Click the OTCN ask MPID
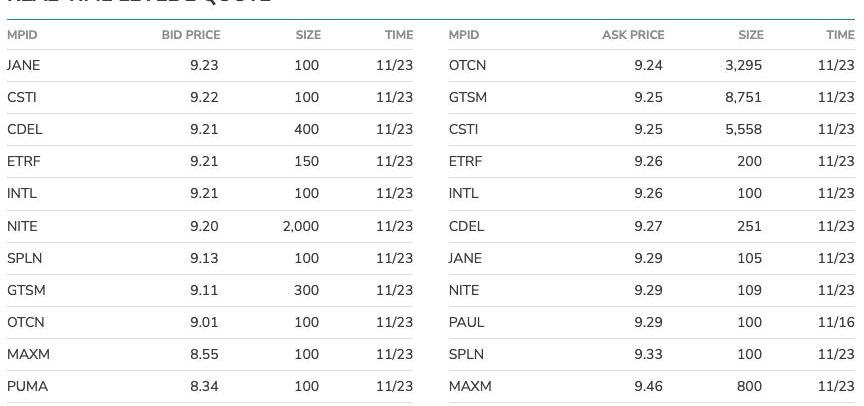Image resolution: width=864 pixels, height=406 pixels. tap(468, 65)
